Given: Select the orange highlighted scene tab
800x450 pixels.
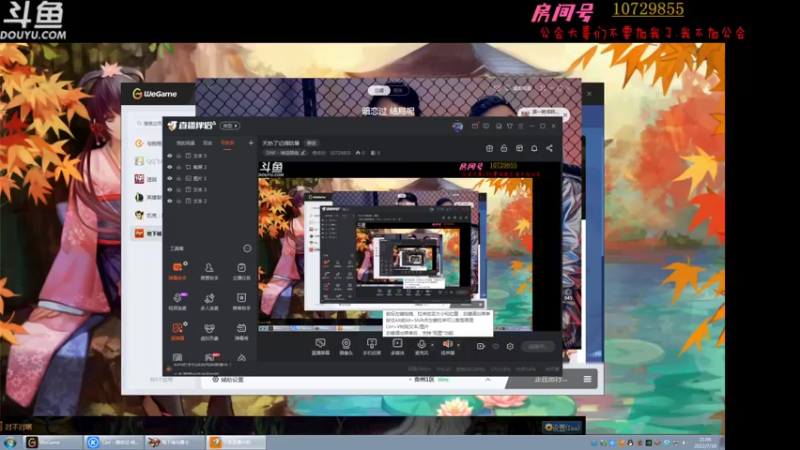Looking at the screenshot, I should (x=227, y=143).
